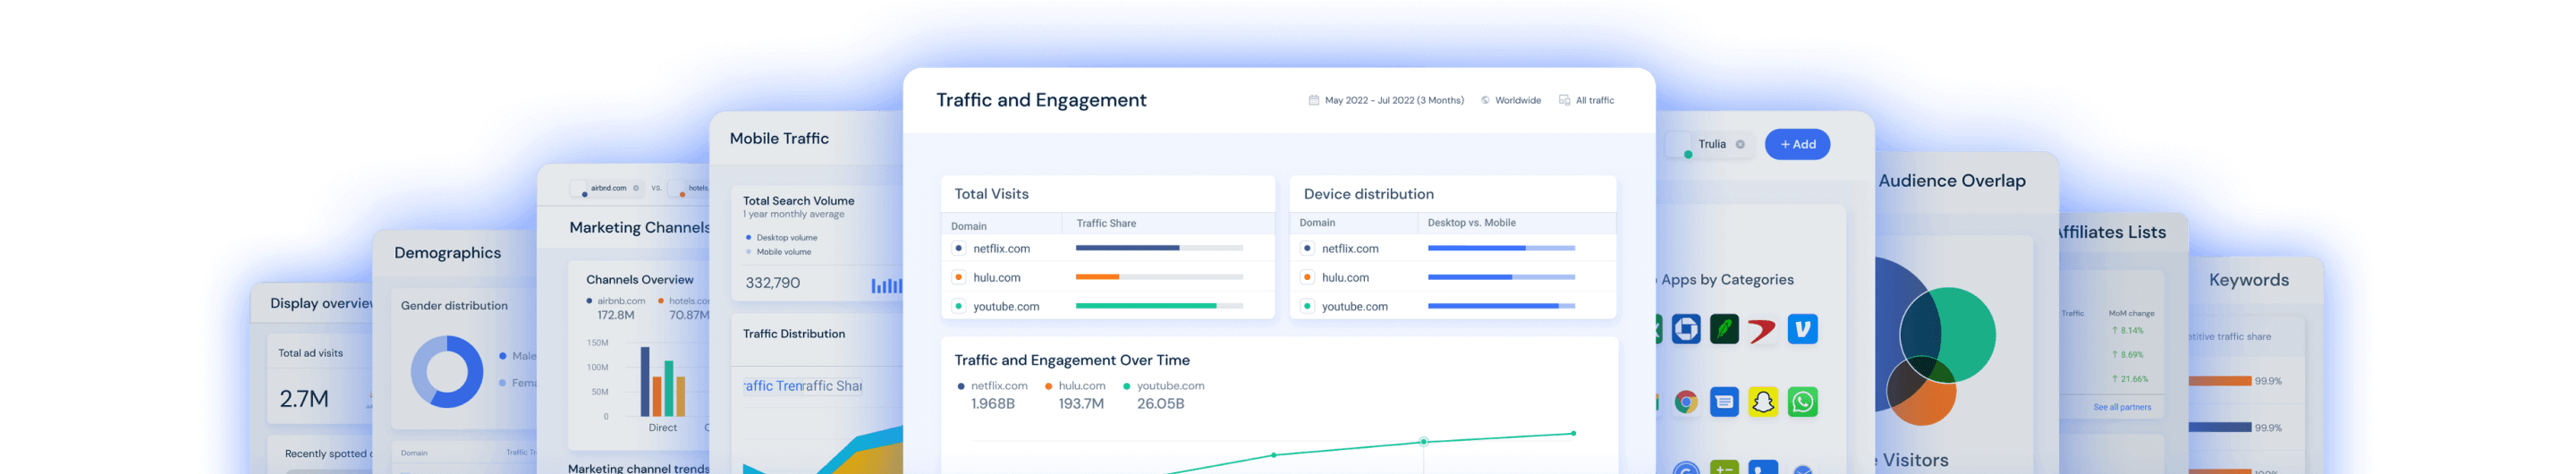Toggle hulu.com marker in Device distribution
The image size is (2576, 474).
[x=1307, y=277]
